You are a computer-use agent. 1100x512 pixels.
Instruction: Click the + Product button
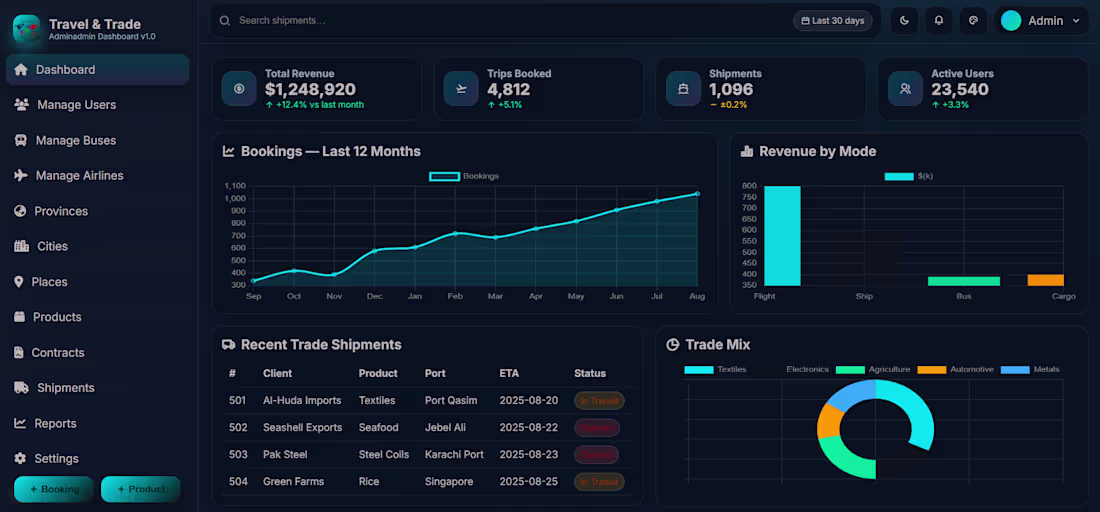click(x=141, y=489)
